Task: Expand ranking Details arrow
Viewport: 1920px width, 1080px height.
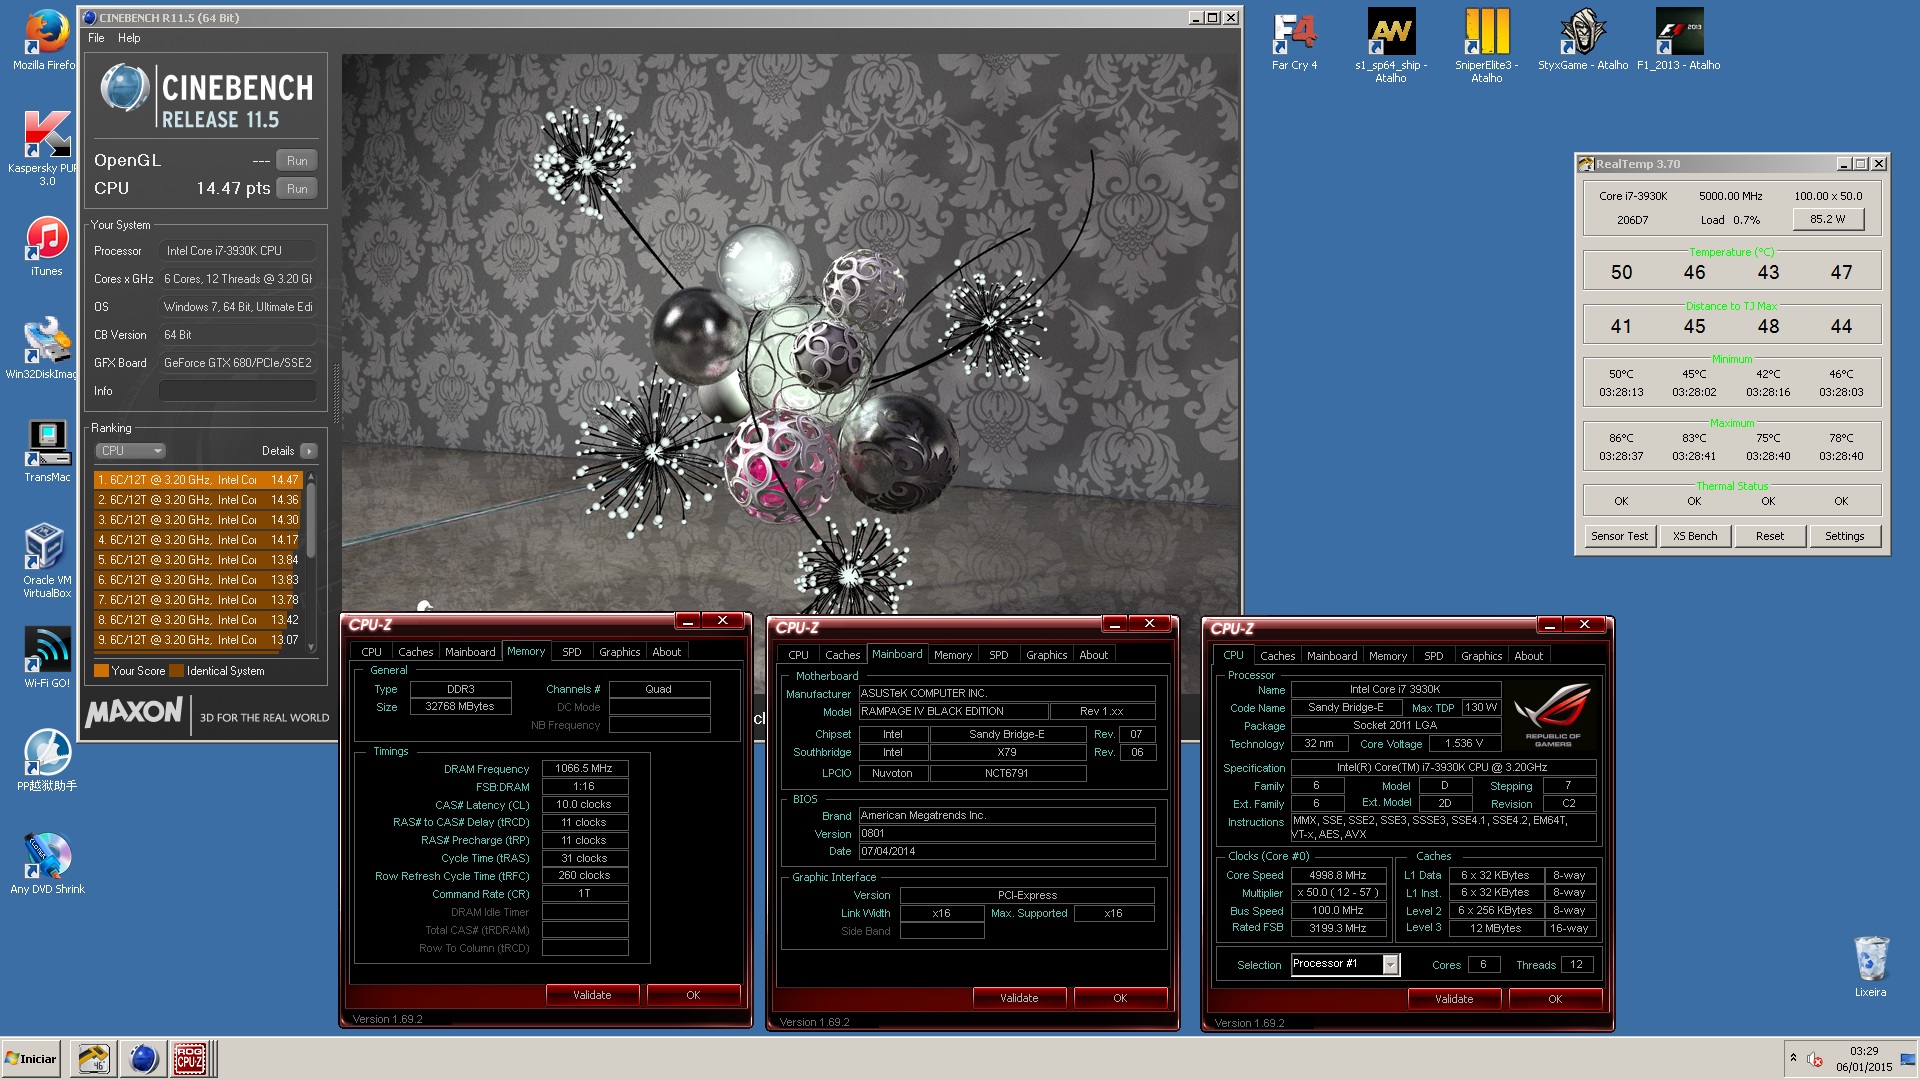Action: tap(309, 451)
